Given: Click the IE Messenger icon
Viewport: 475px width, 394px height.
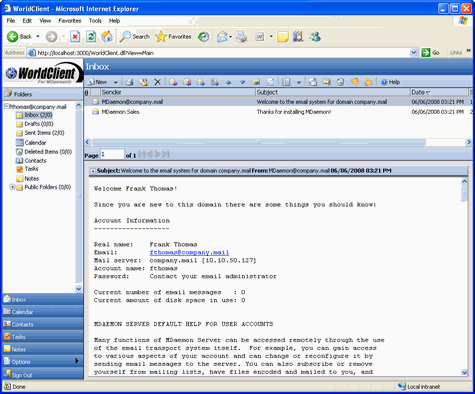Looking at the screenshot, I should point(315,37).
